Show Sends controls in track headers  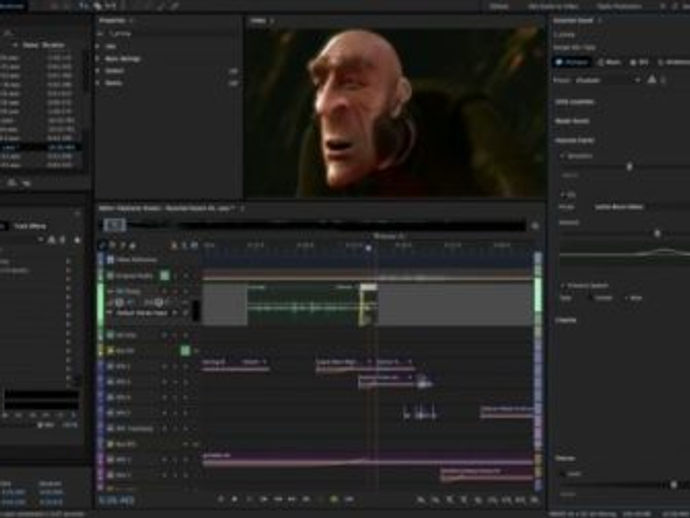coord(122,246)
